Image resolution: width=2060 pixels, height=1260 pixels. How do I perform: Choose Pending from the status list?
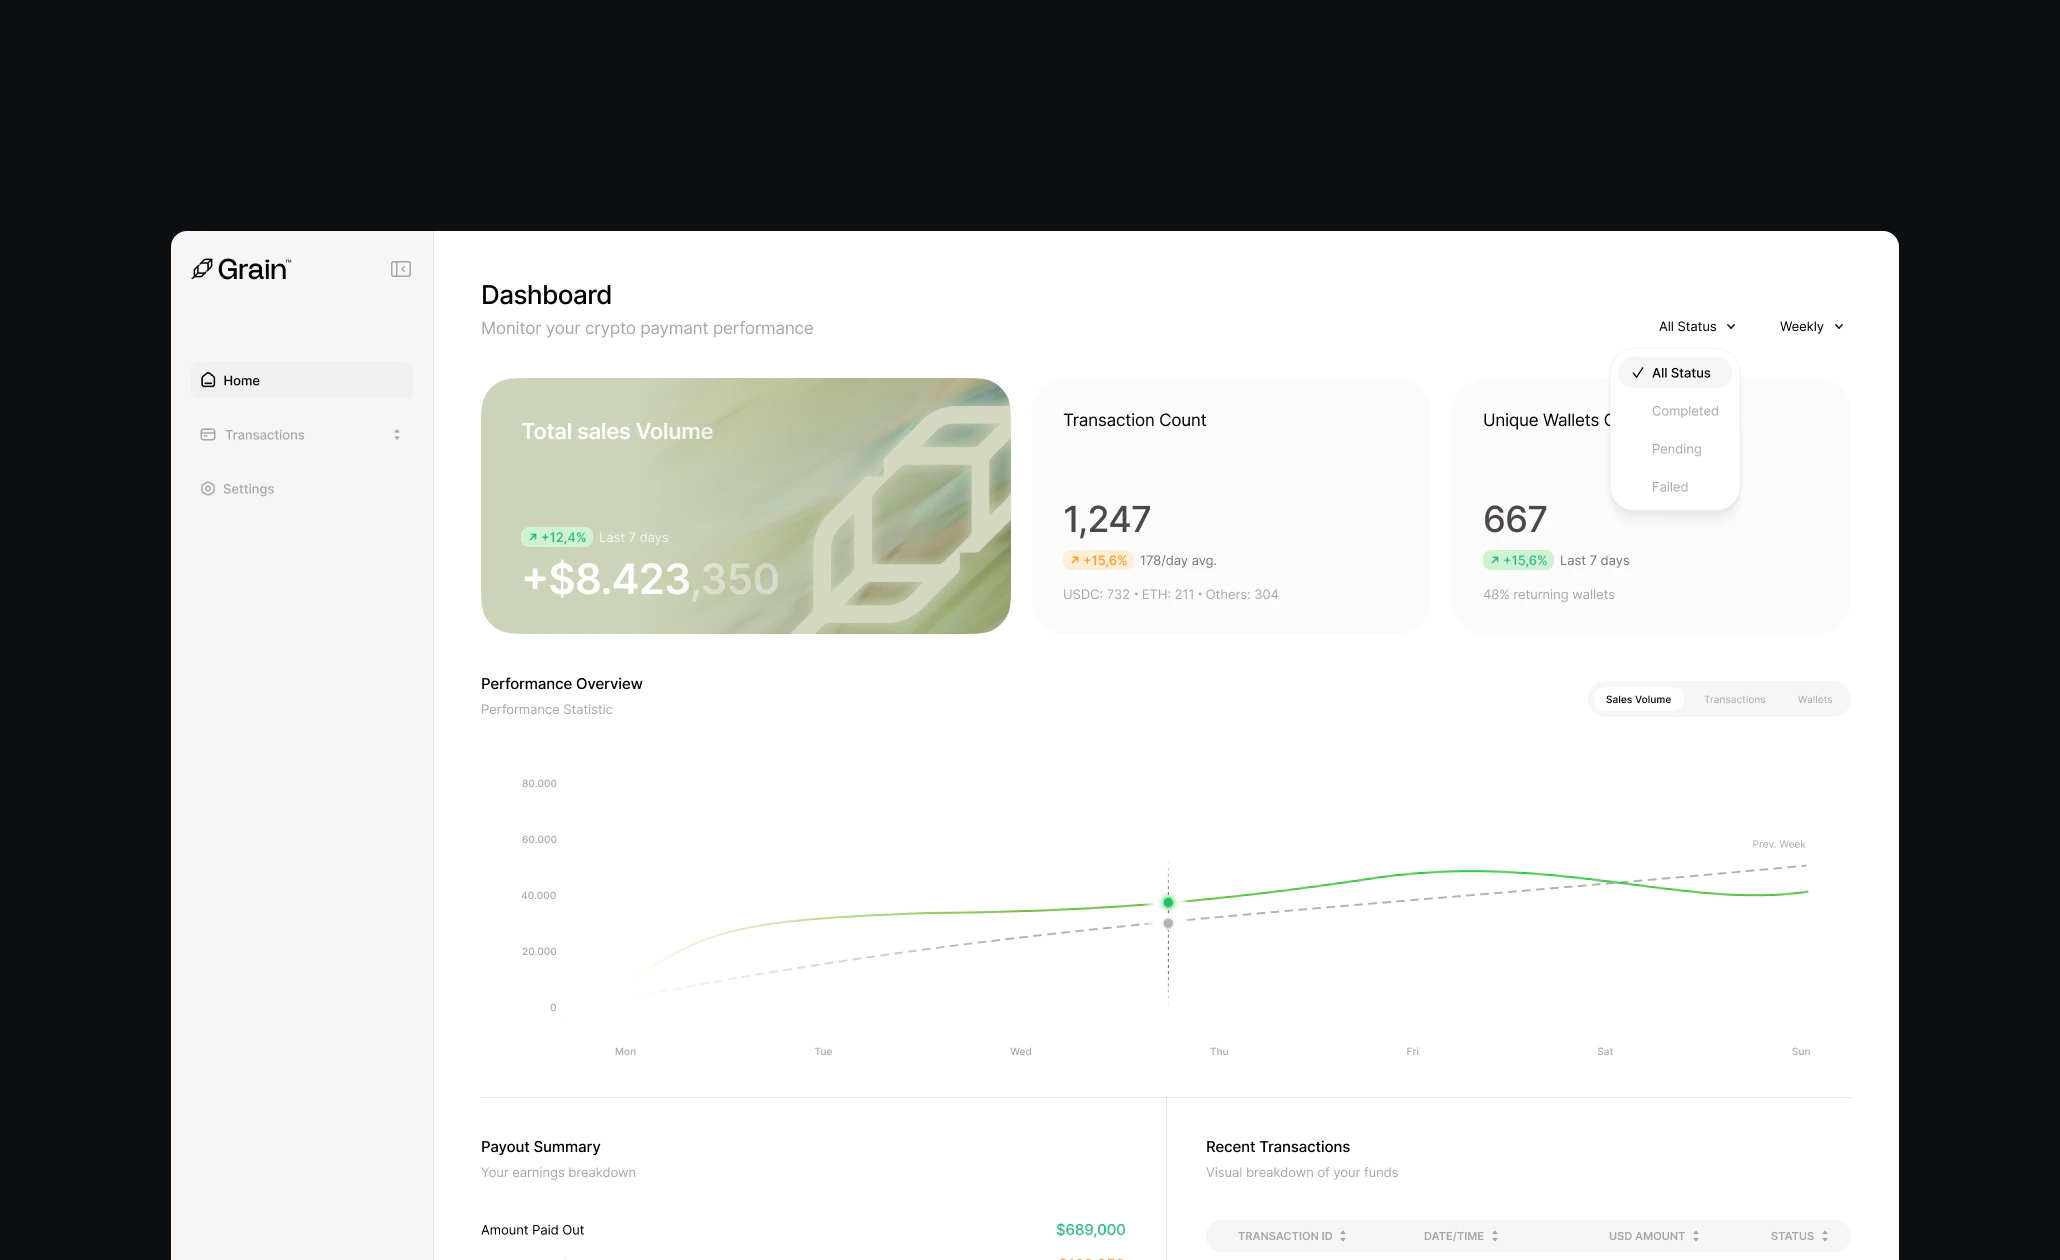point(1676,449)
